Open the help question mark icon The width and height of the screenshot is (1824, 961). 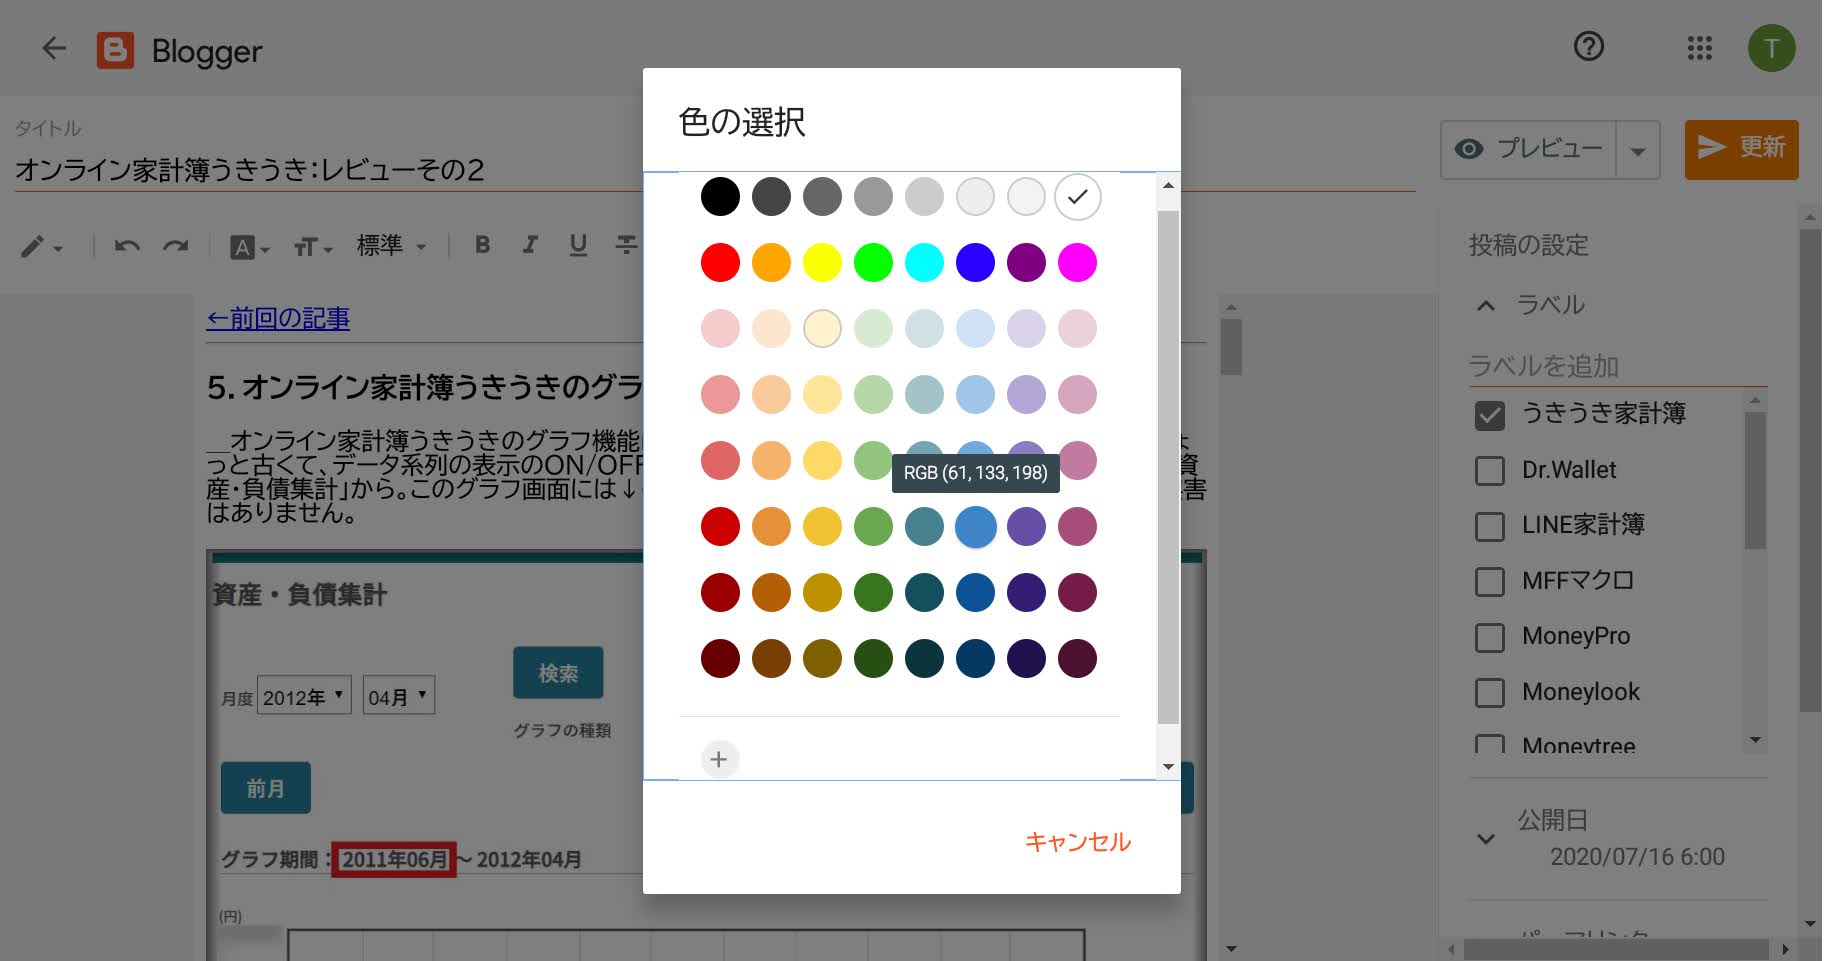coord(1588,47)
